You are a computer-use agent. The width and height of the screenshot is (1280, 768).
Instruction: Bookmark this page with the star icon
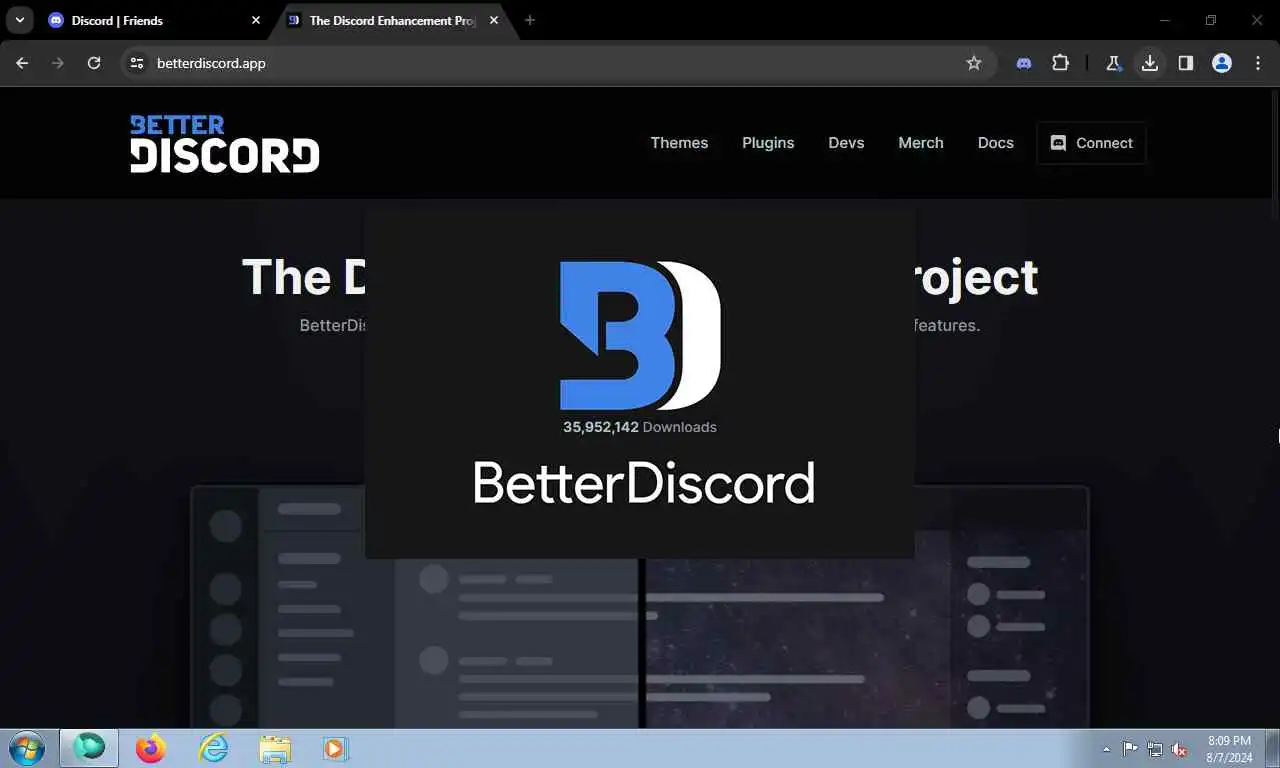pyautogui.click(x=974, y=63)
